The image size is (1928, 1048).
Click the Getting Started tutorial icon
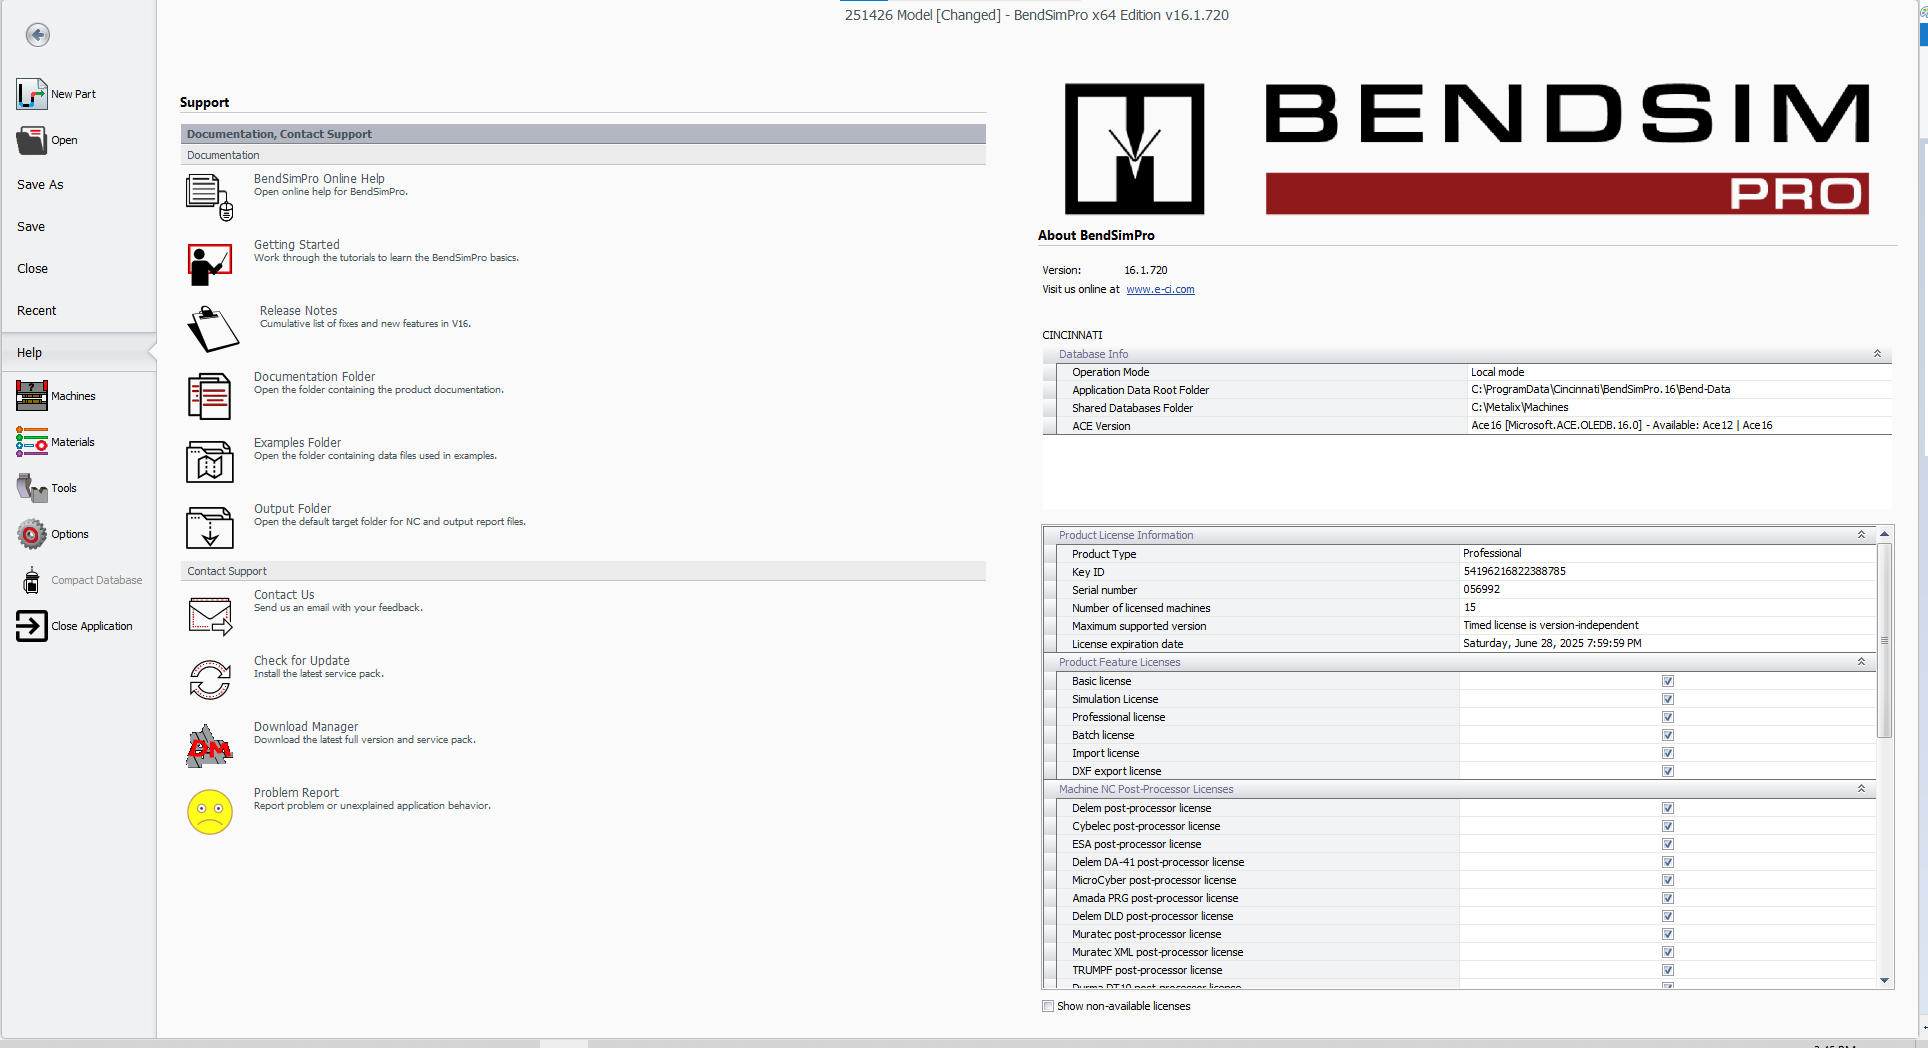(x=210, y=263)
